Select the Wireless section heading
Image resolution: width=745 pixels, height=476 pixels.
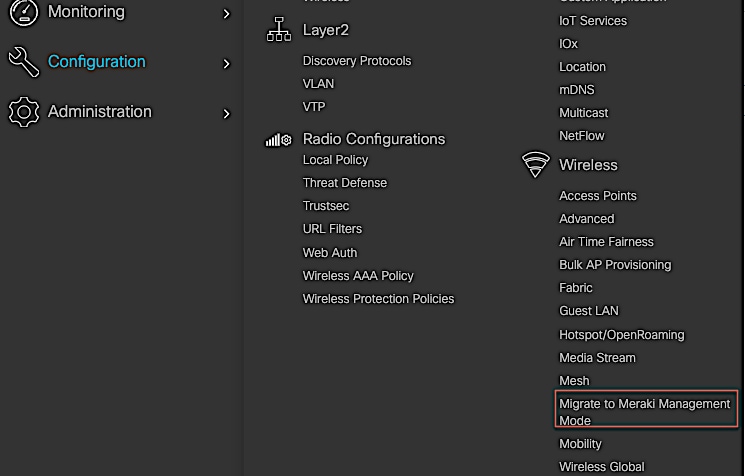tap(588, 165)
